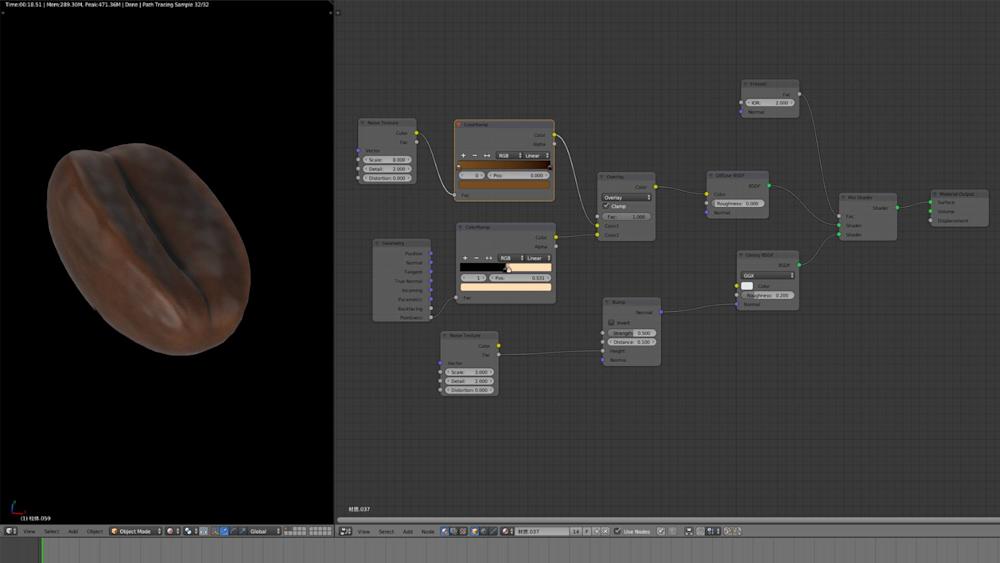
Task: Open the Object menu in the 3D viewport header
Action: 95,531
